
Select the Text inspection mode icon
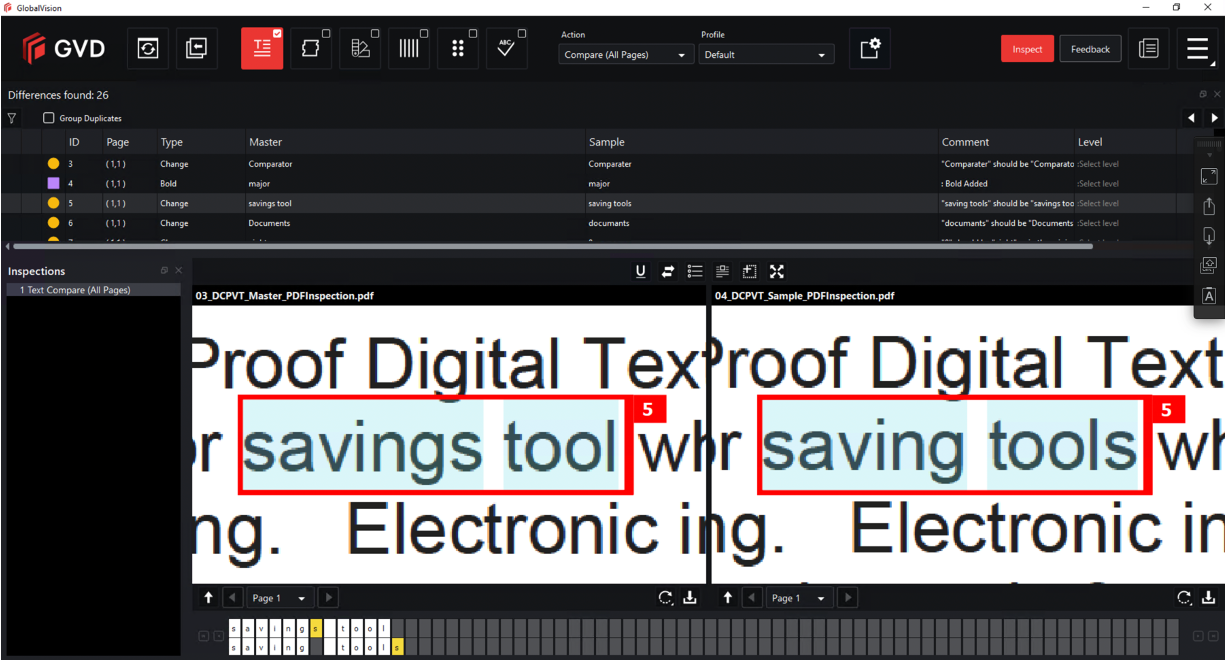point(261,49)
